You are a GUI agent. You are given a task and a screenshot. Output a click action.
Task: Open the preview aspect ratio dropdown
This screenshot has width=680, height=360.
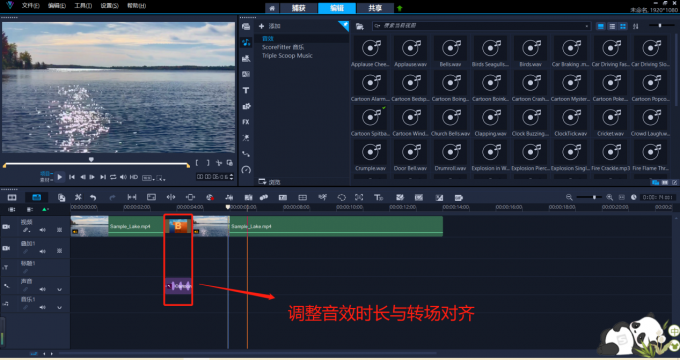[148, 178]
